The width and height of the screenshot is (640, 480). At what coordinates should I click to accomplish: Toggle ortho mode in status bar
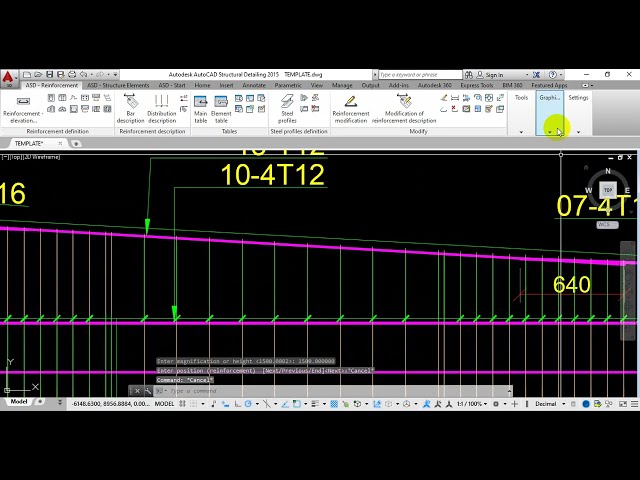(x=238, y=404)
